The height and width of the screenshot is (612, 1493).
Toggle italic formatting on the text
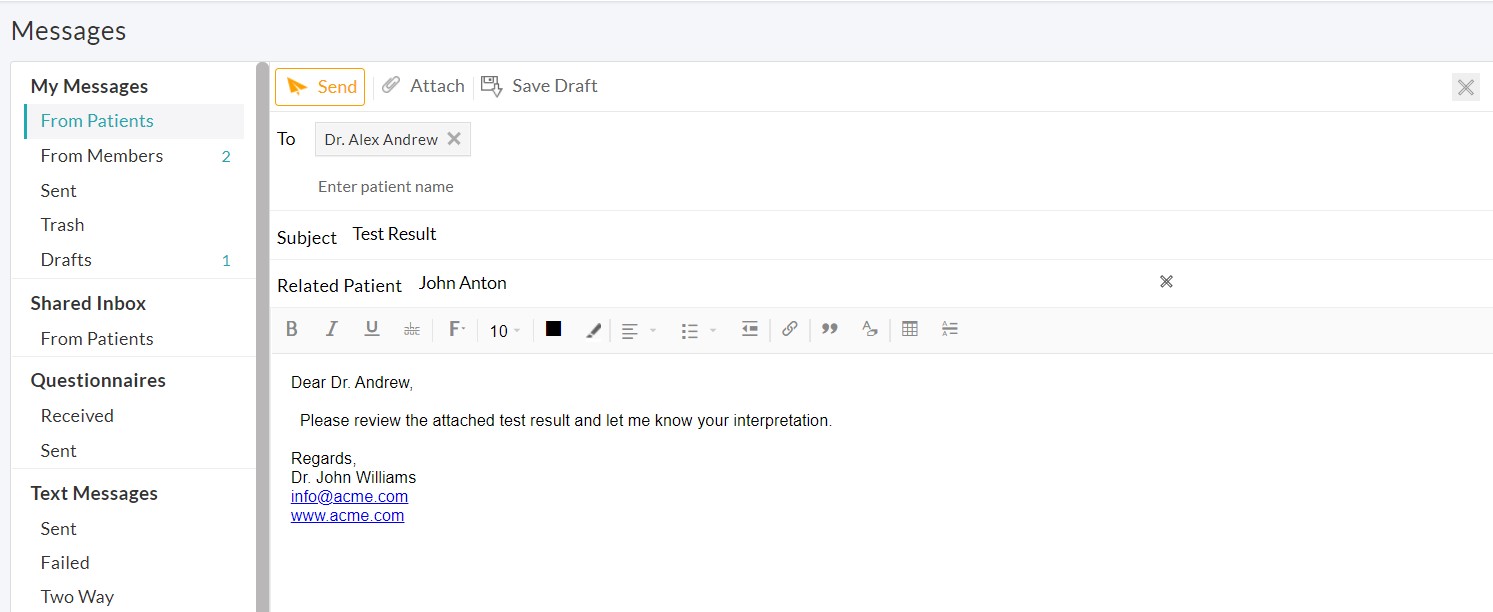331,328
